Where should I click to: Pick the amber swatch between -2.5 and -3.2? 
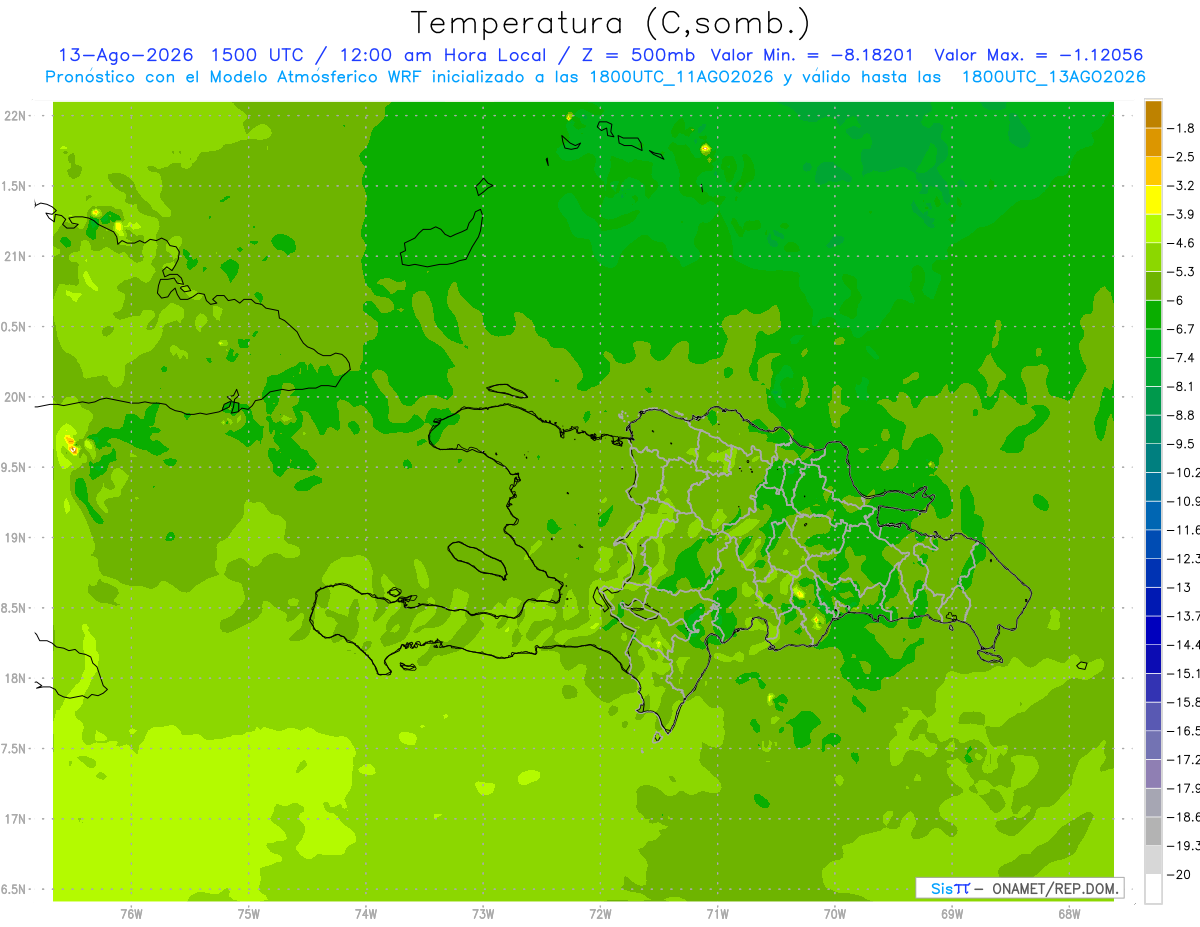pos(1153,171)
